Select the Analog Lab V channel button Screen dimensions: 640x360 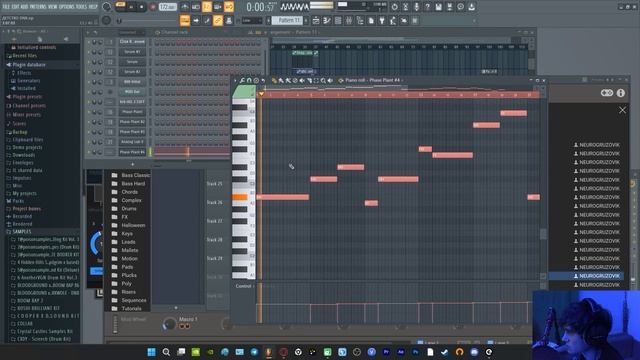(x=132, y=142)
